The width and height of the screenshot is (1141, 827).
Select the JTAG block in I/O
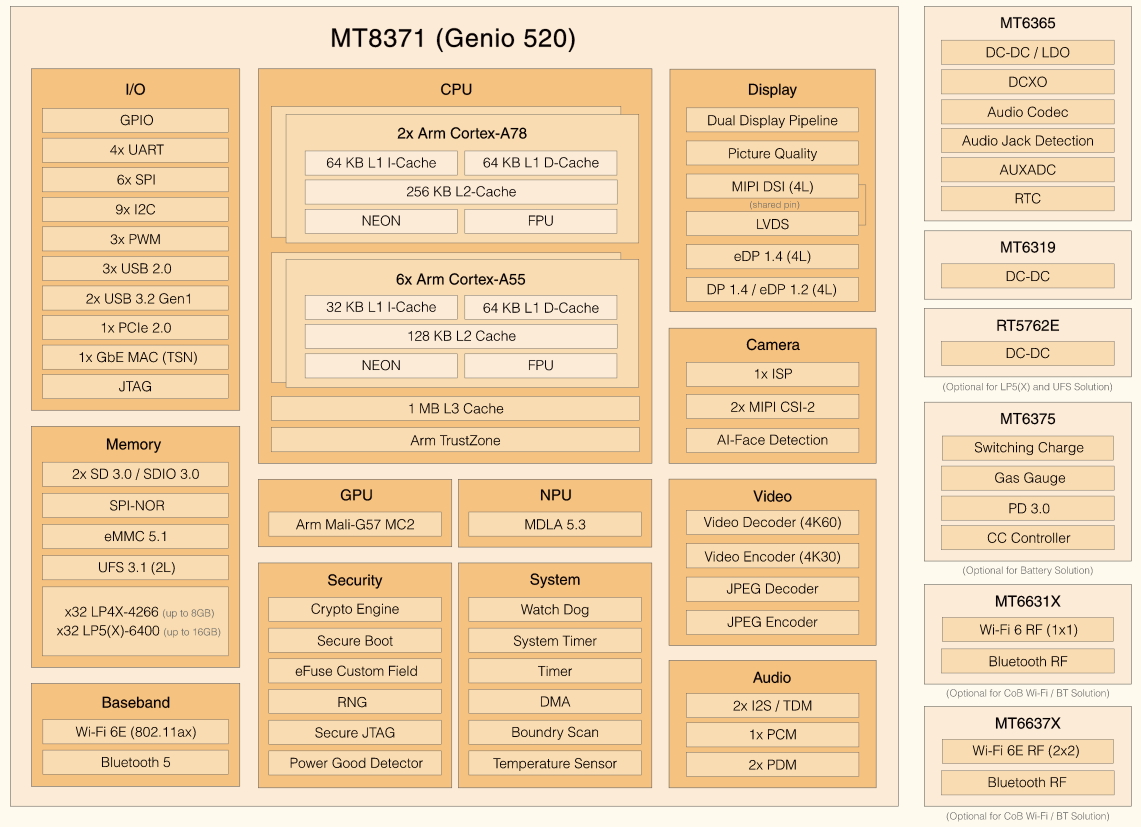(135, 387)
